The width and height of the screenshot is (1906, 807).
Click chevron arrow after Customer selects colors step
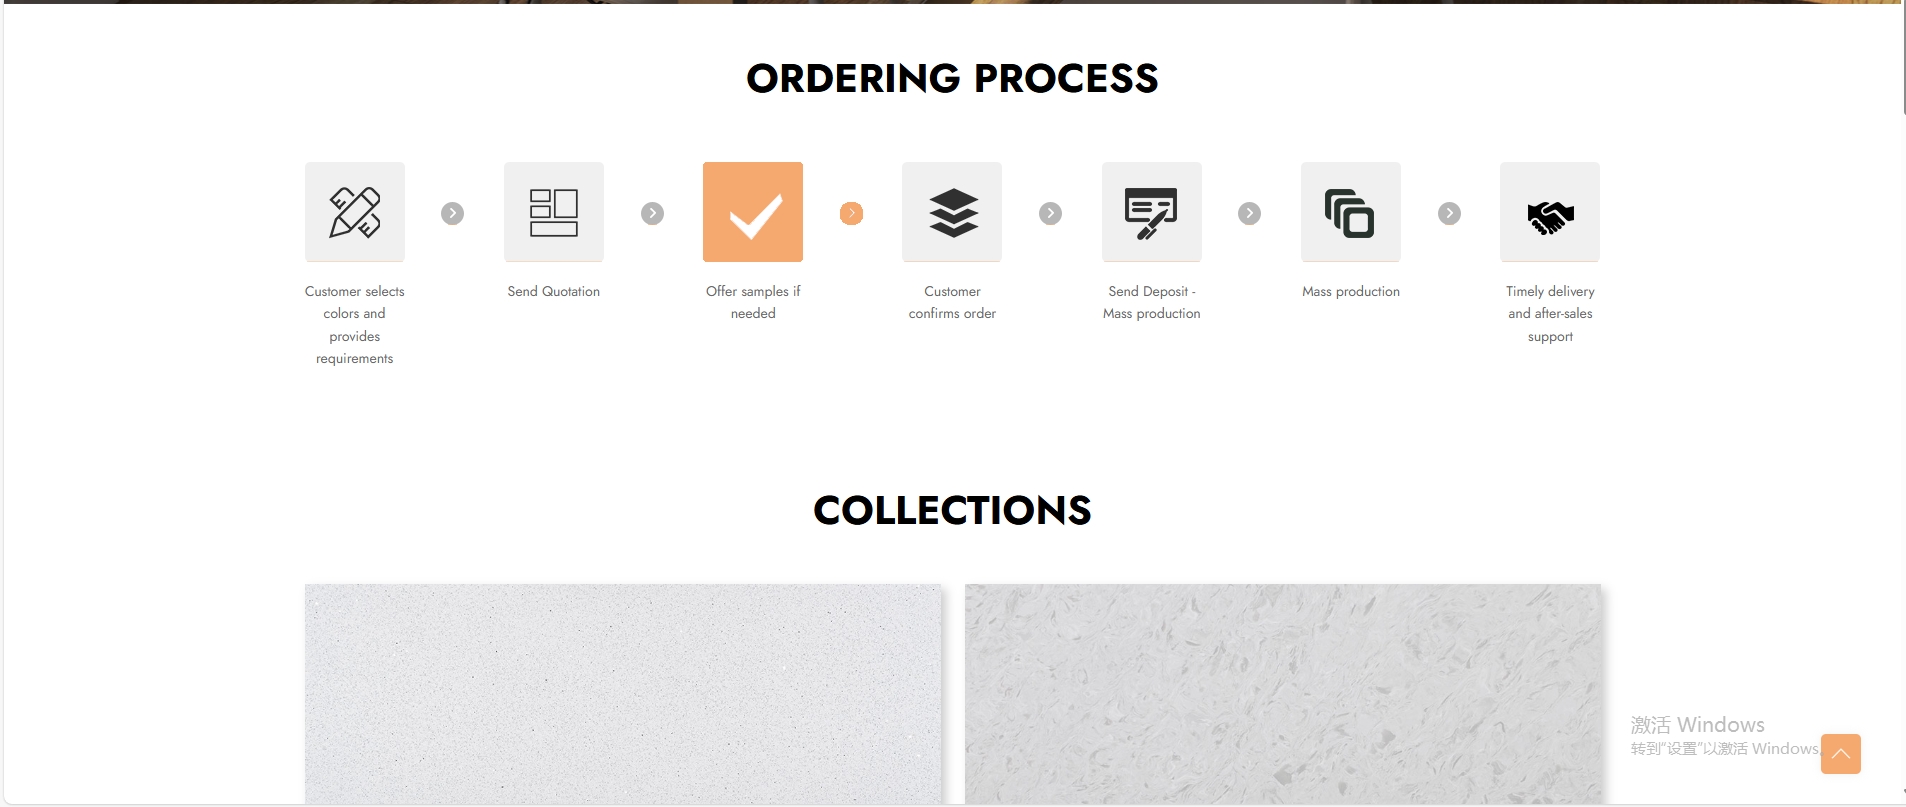point(453,213)
